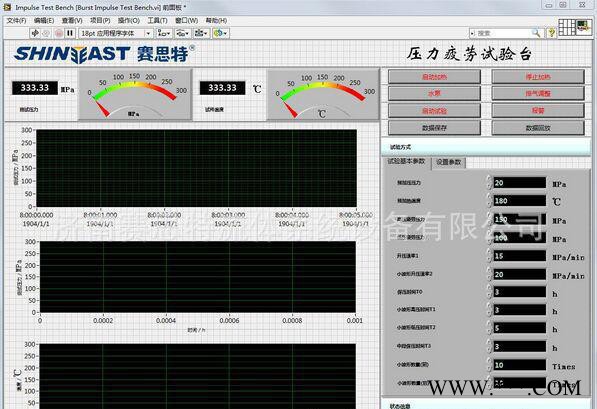
Task: Click the Run arrow toolbar icon
Action: 35,33
